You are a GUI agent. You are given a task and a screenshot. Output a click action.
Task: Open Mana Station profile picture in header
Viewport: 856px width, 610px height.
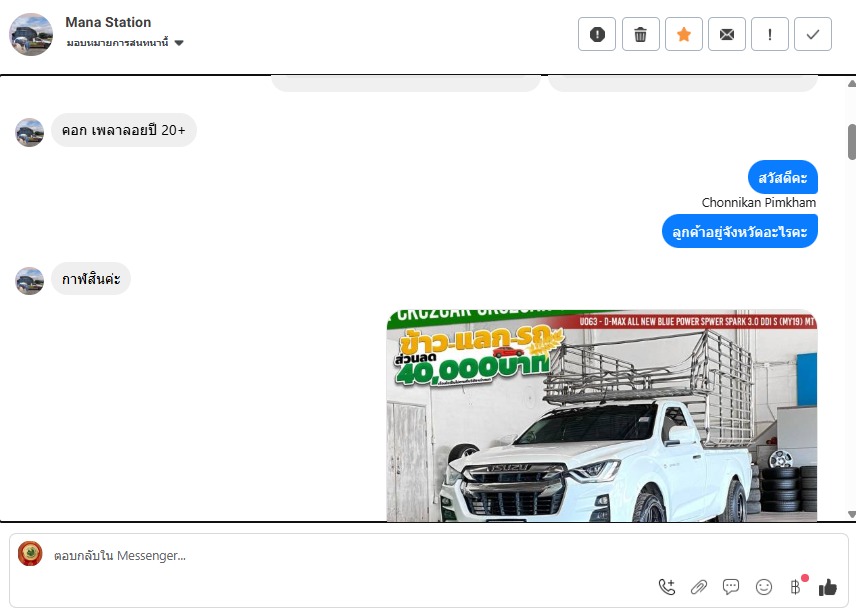(31, 34)
